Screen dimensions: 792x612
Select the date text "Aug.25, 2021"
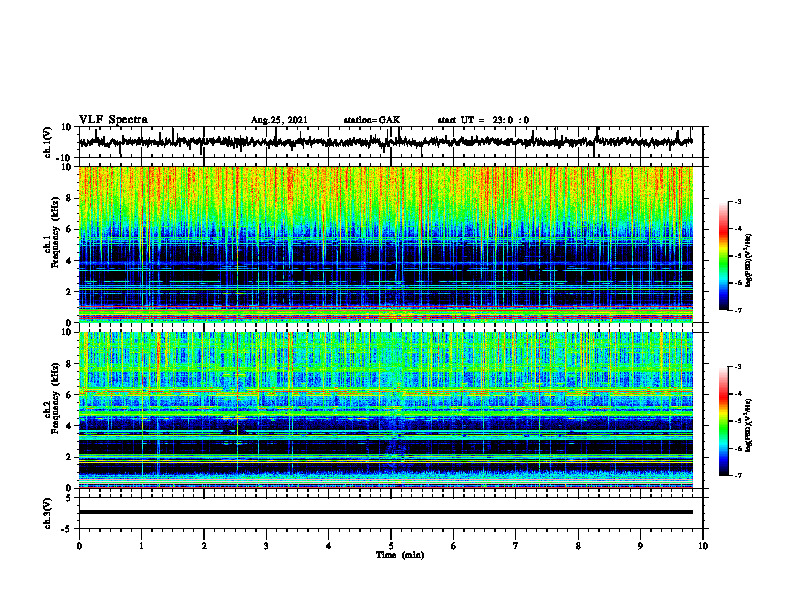[x=279, y=120]
